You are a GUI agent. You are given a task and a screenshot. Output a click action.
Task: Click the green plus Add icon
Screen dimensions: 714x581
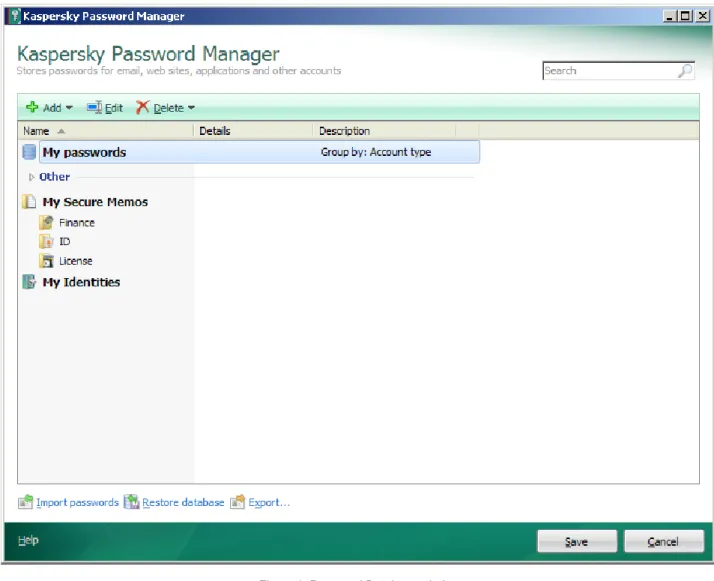pos(32,107)
